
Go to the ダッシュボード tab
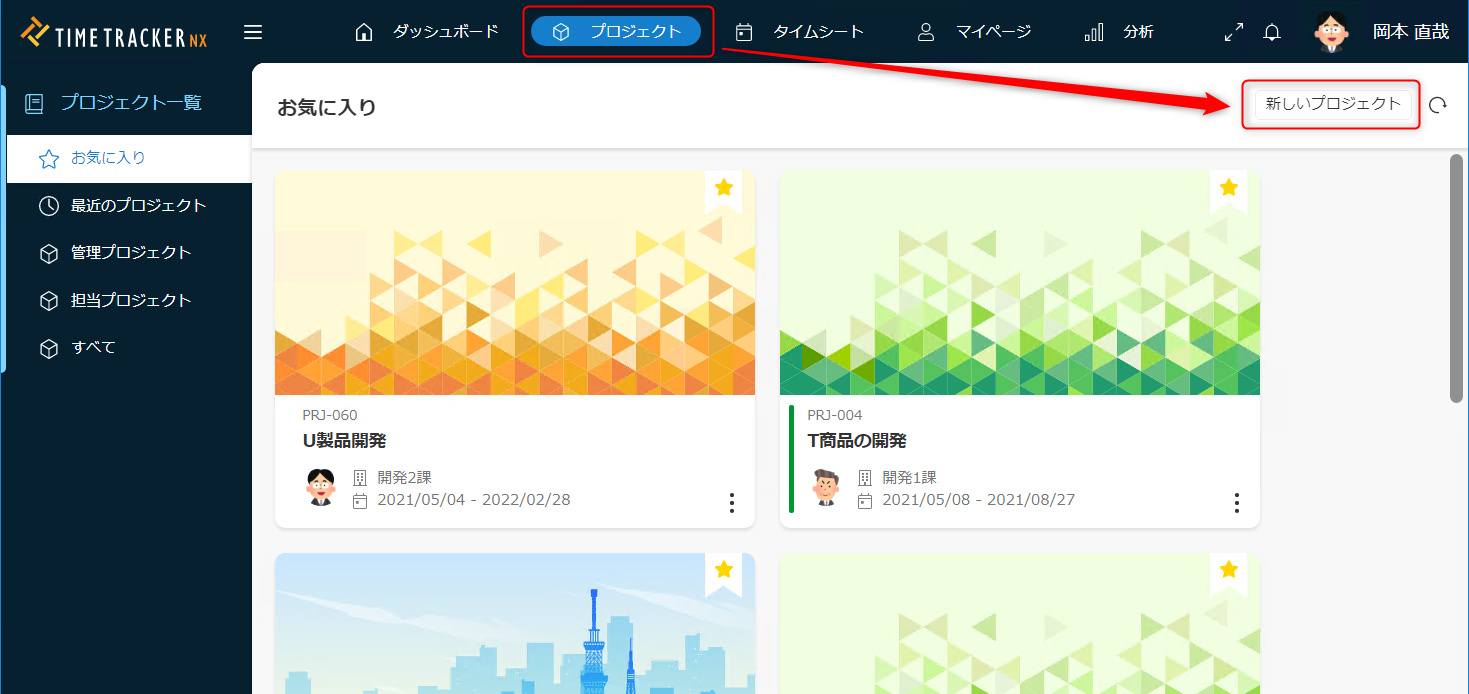point(427,32)
